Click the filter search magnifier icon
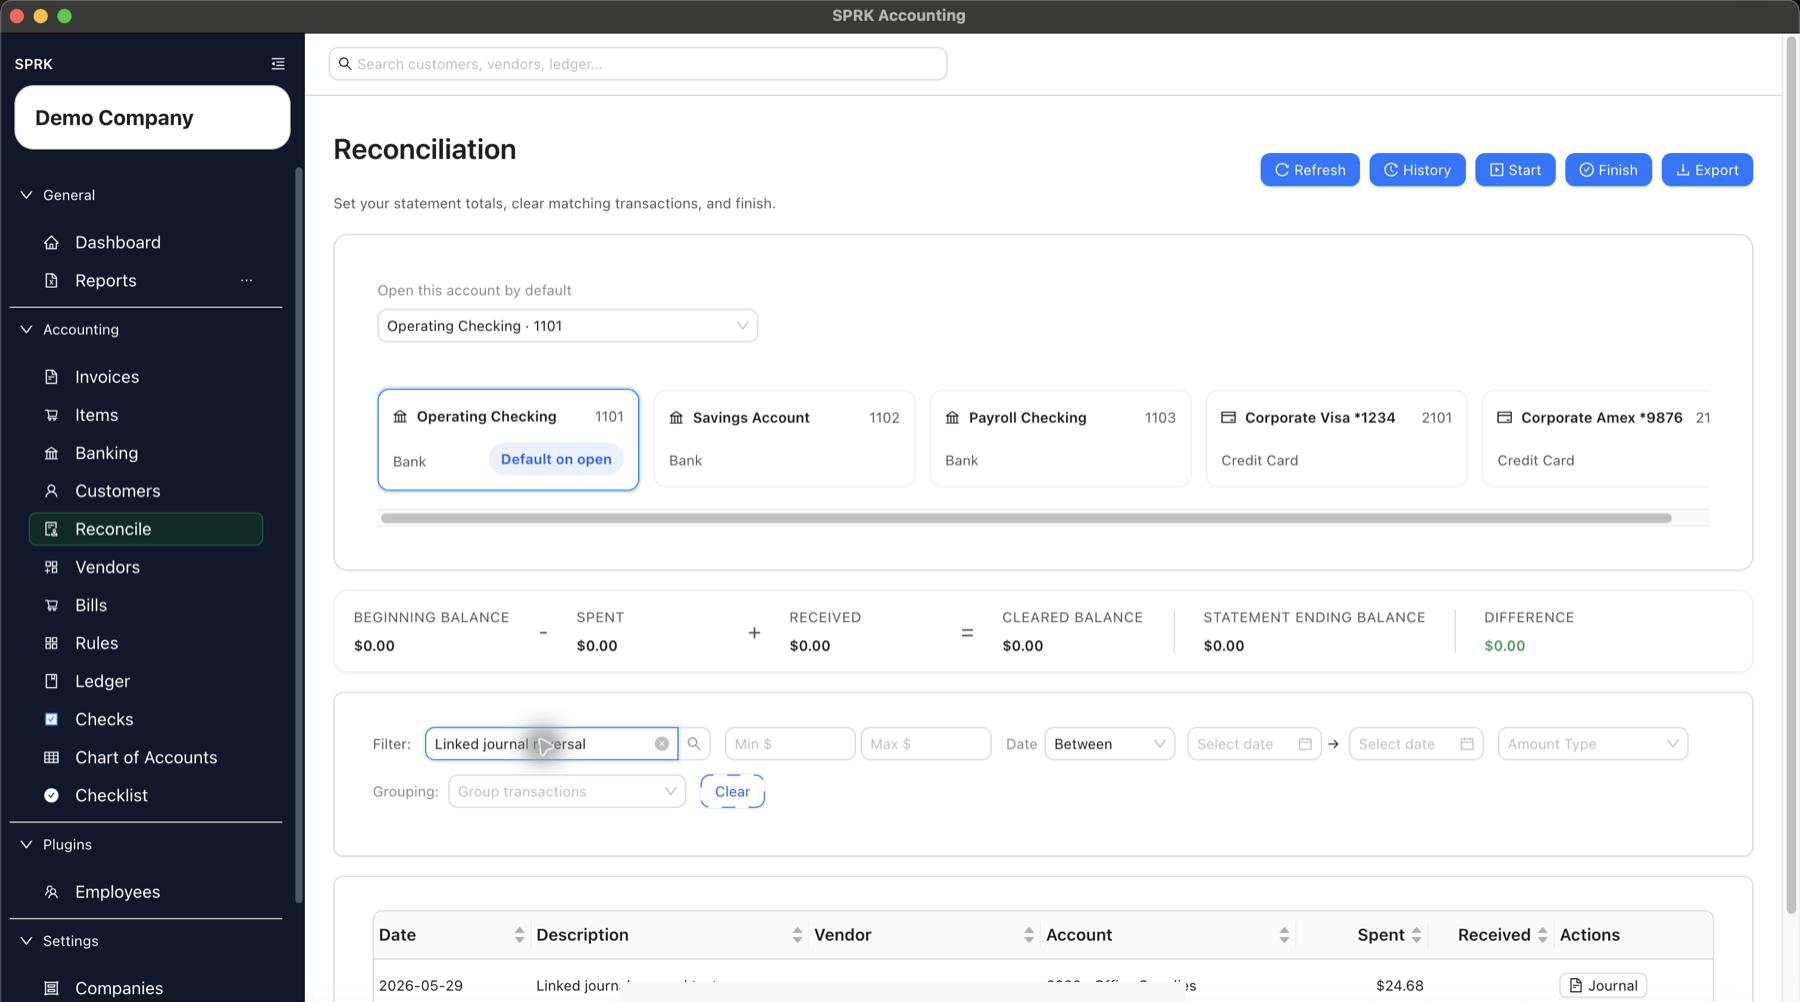The height and width of the screenshot is (1002, 1800). pos(694,744)
